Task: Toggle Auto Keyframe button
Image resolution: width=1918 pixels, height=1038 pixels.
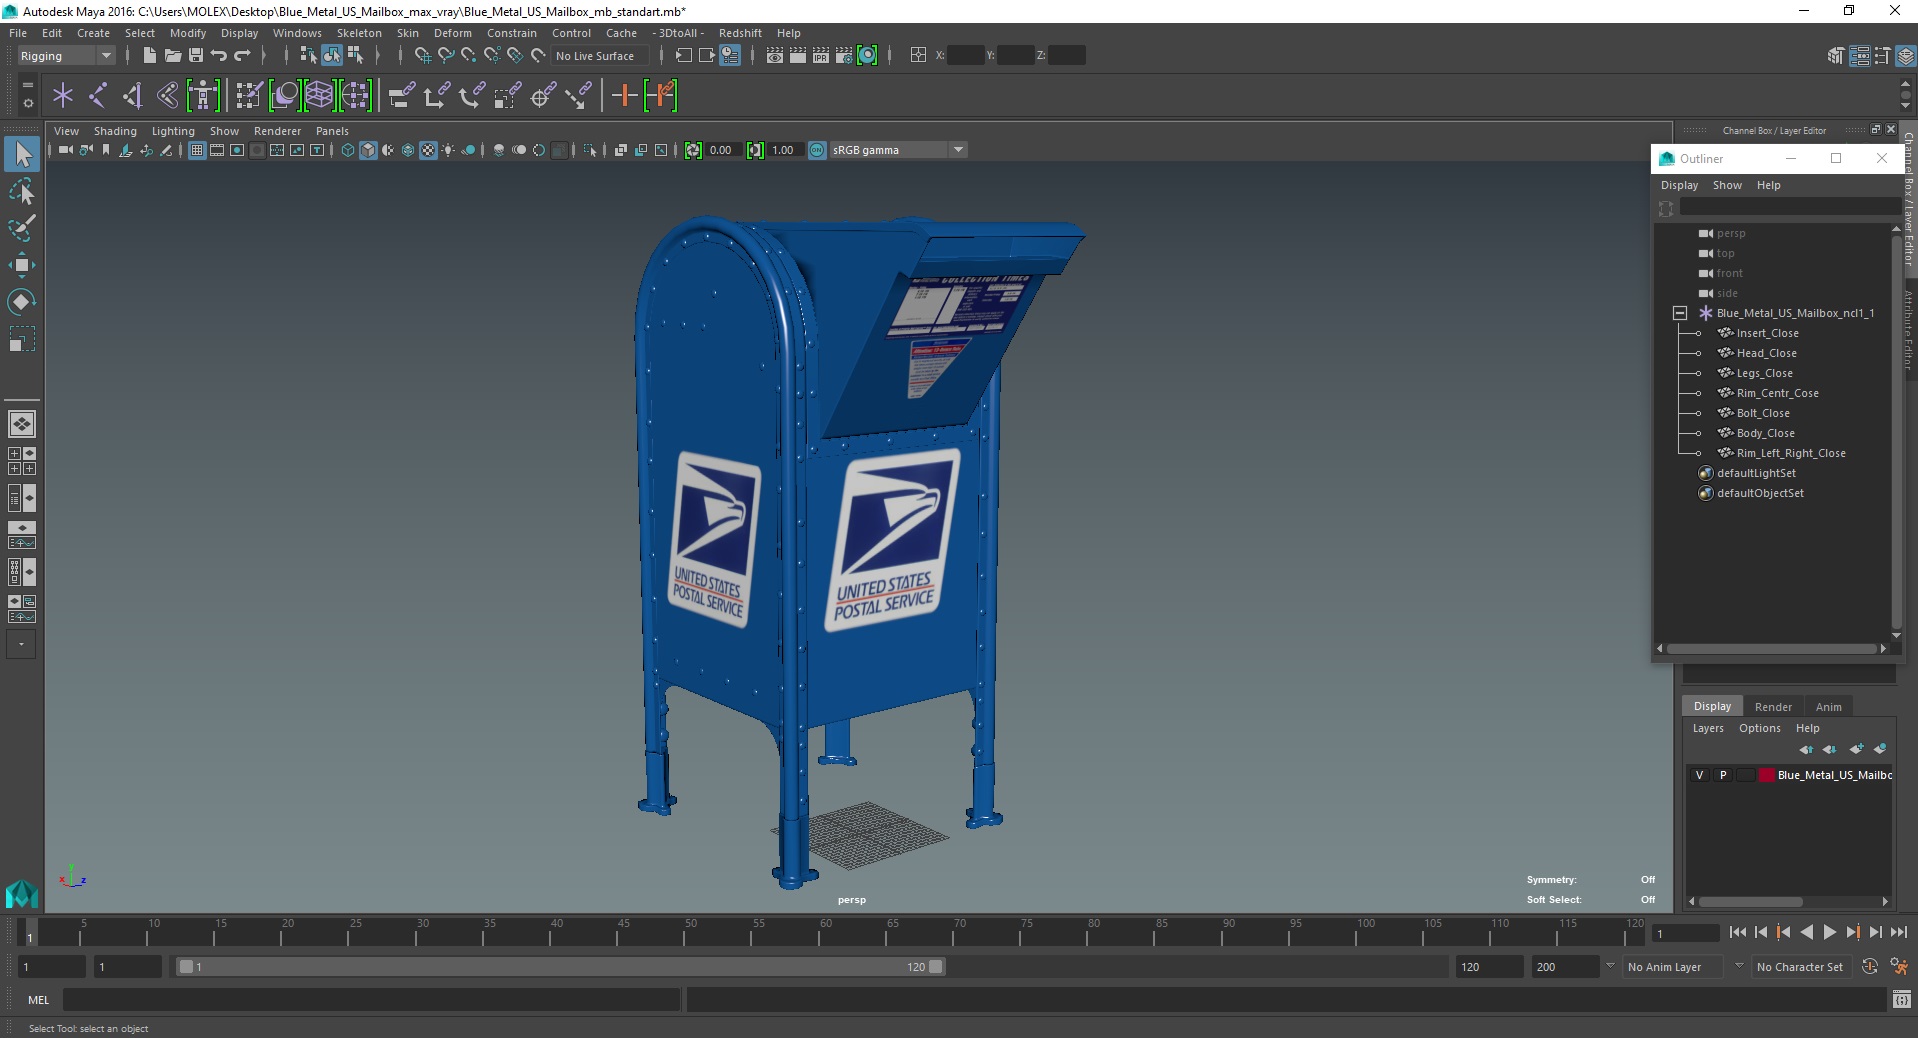Action: click(1870, 967)
